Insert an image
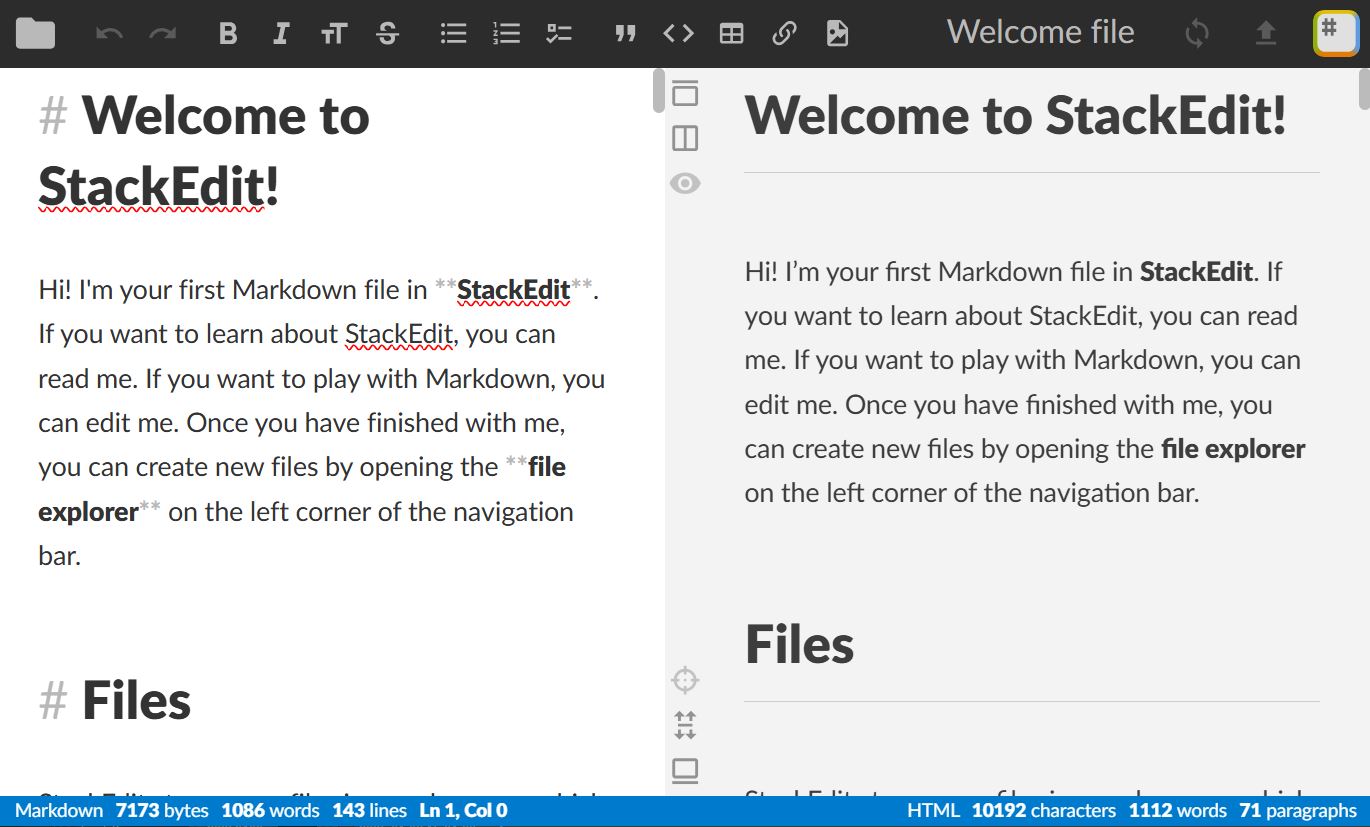Viewport: 1370px width, 827px height. coord(838,34)
